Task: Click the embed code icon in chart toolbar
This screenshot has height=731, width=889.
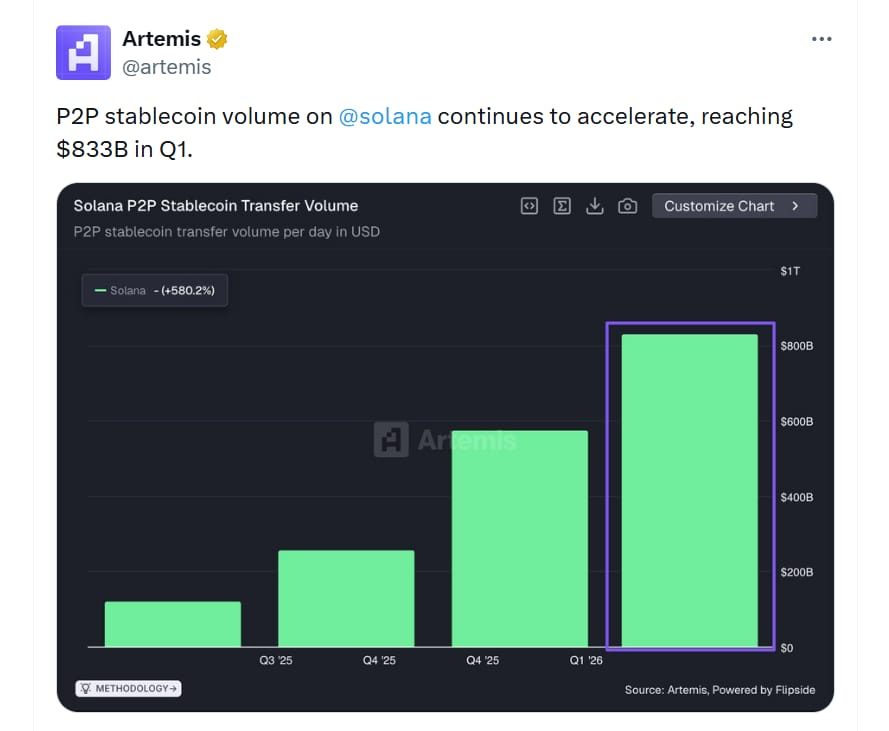Action: (529, 206)
